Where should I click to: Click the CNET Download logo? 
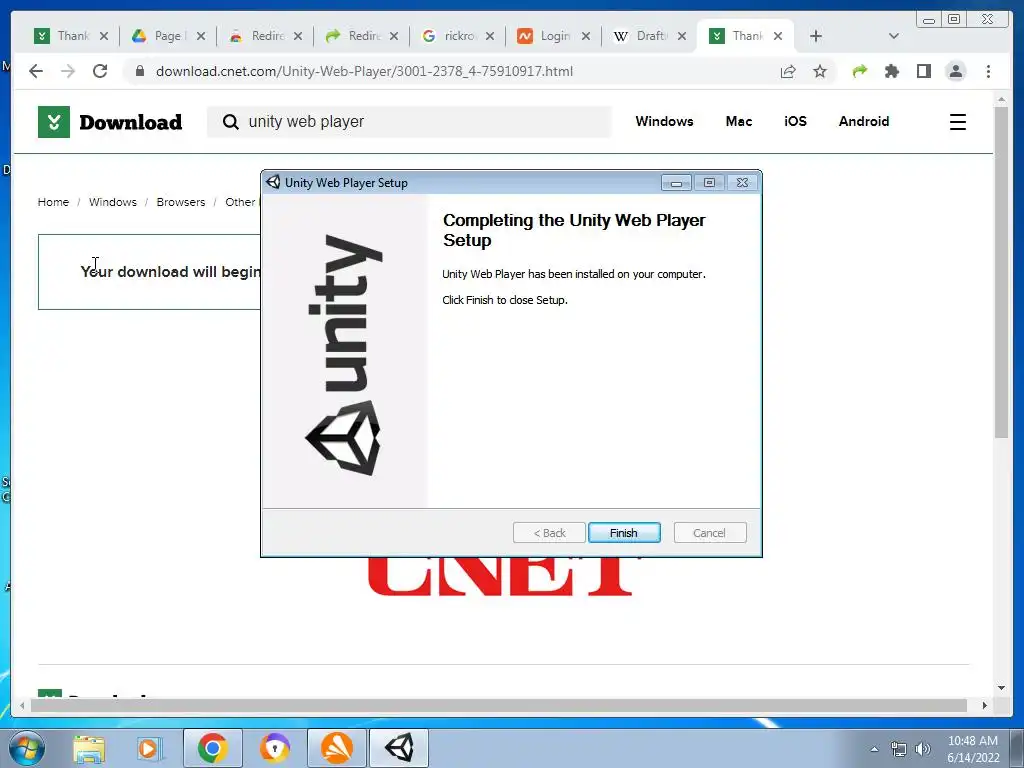pos(110,122)
